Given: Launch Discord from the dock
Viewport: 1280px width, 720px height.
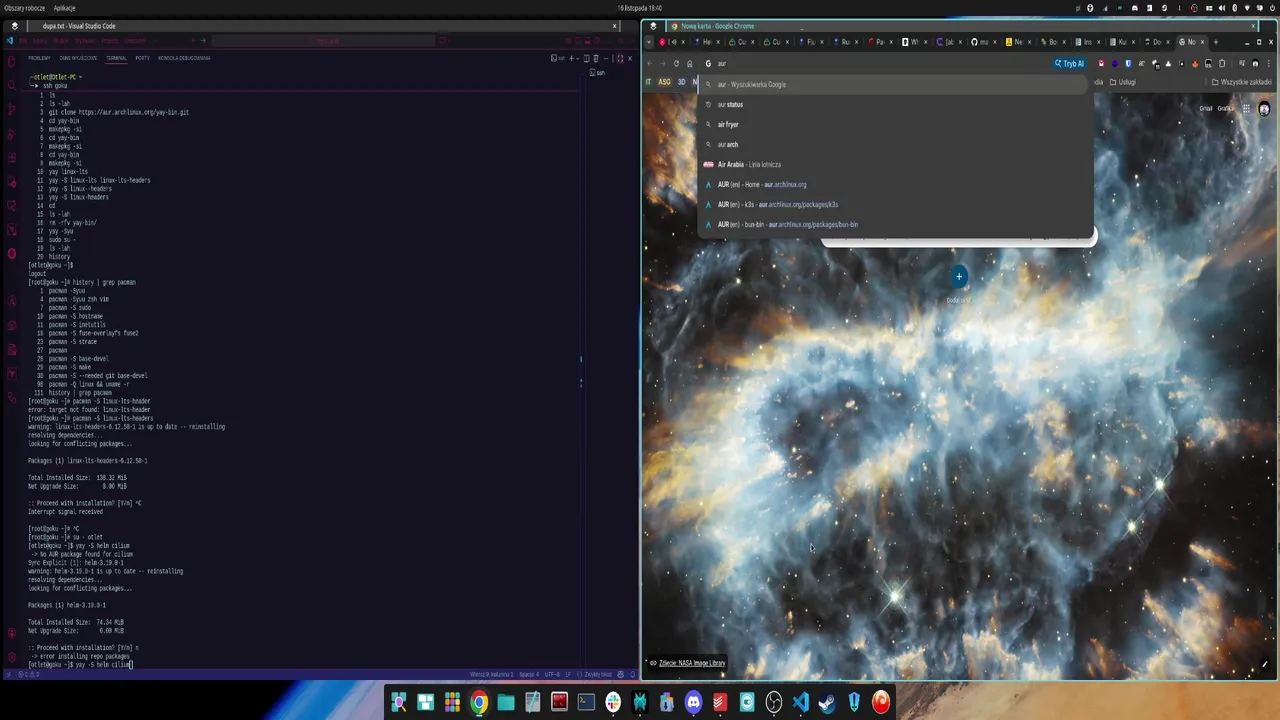Looking at the screenshot, I should pyautogui.click(x=693, y=702).
